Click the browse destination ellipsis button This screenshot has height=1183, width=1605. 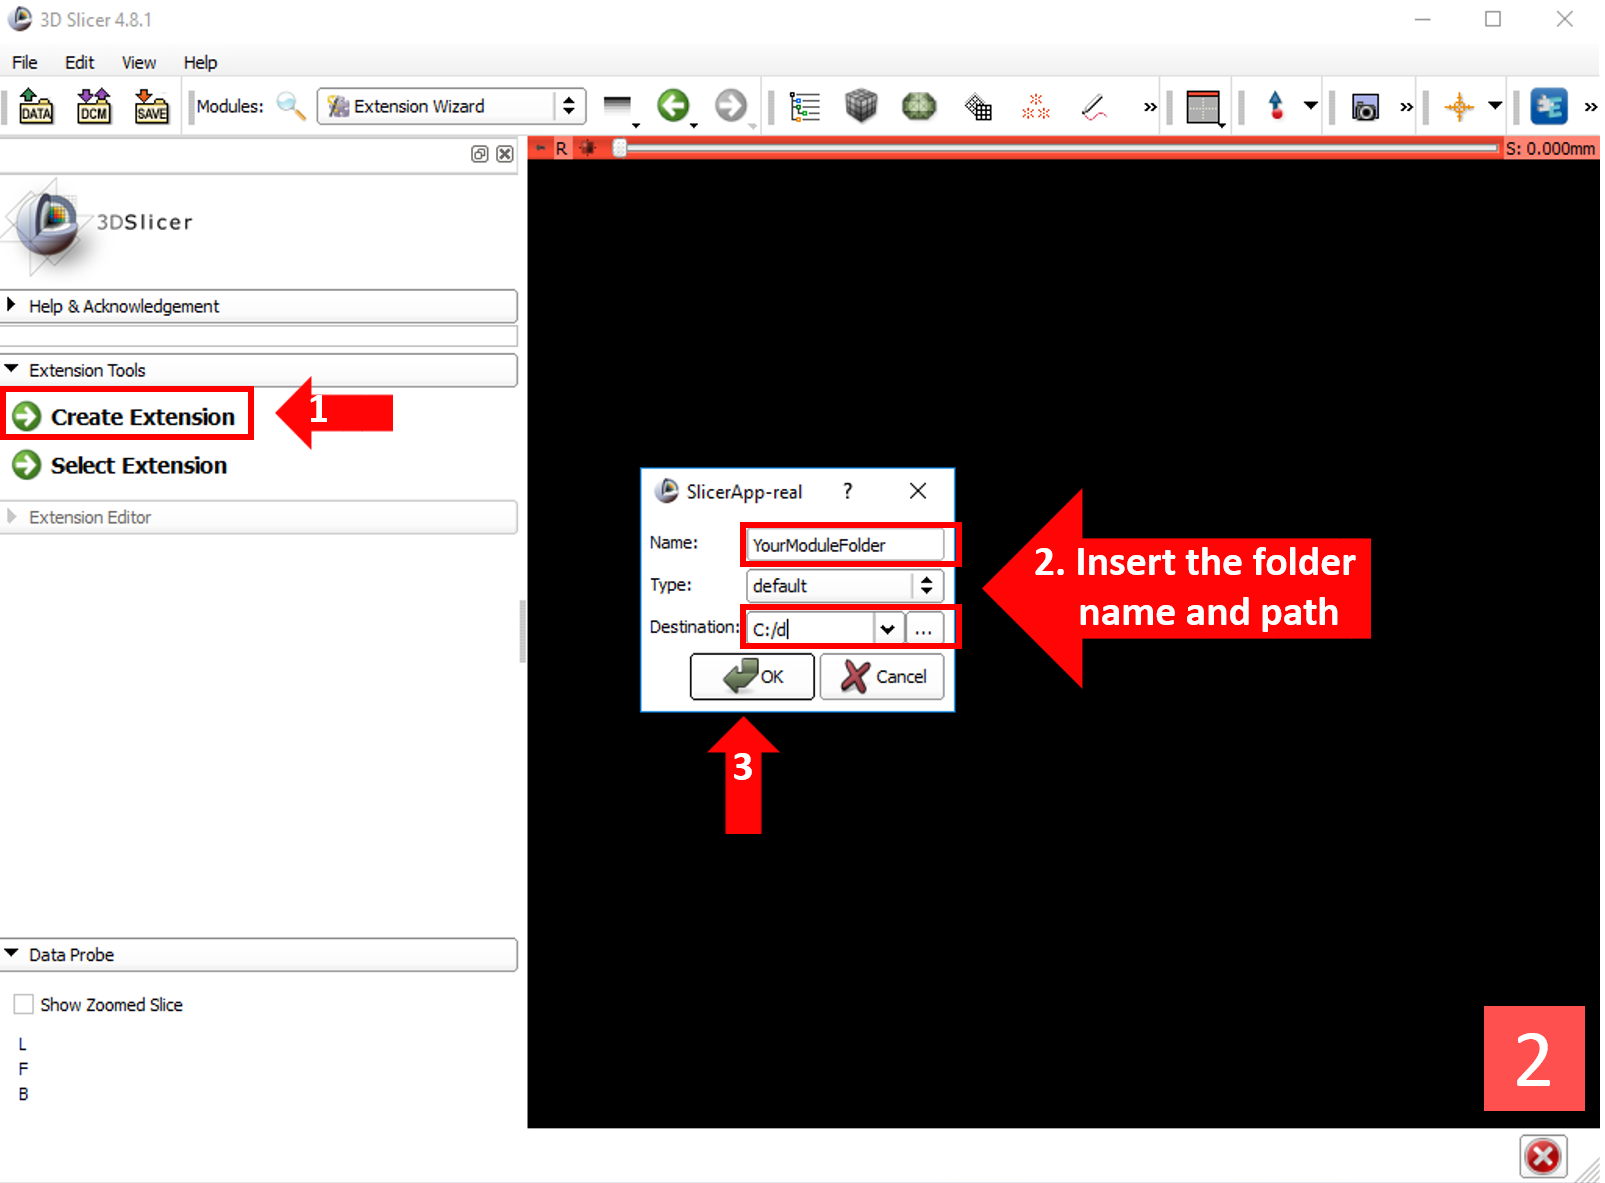924,629
